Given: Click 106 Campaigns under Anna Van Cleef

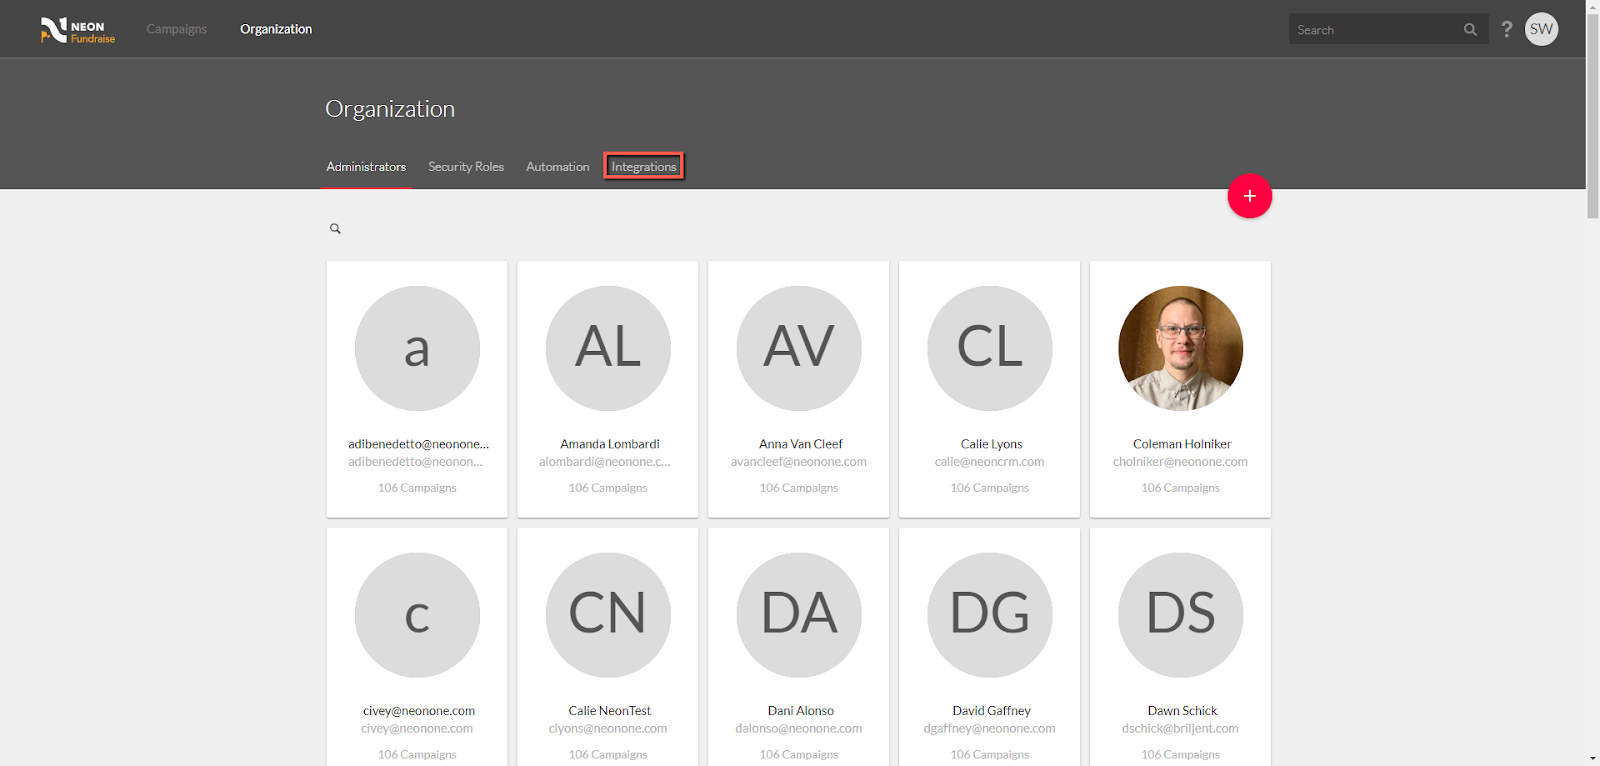Looking at the screenshot, I should point(799,488).
